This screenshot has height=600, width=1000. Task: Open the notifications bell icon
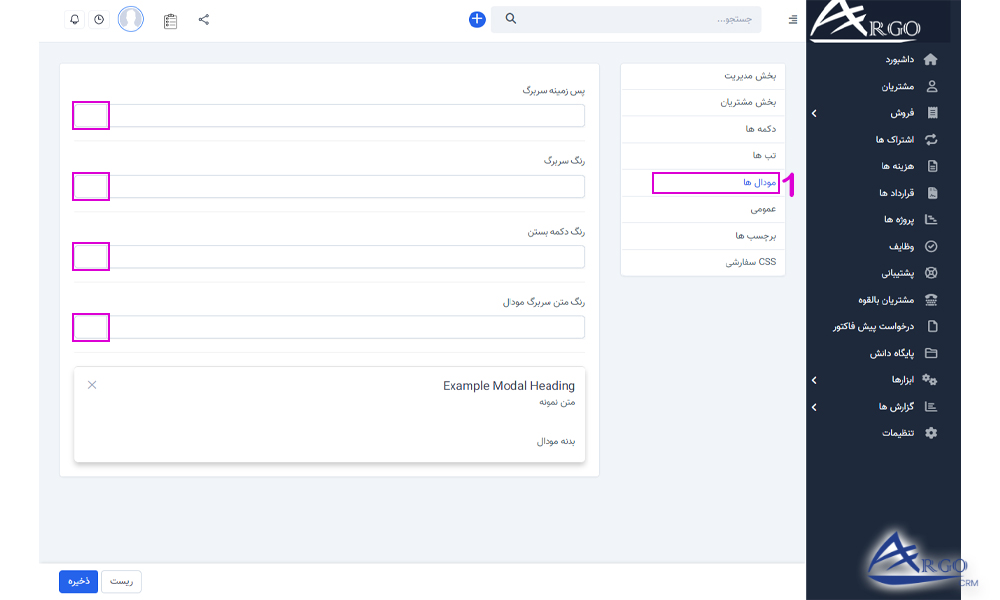(73, 19)
